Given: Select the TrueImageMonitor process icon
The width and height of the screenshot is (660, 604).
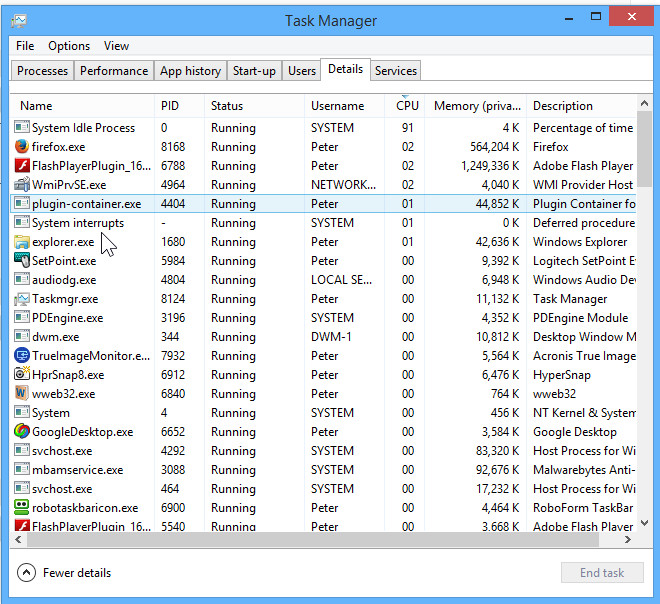Looking at the screenshot, I should pos(22,356).
